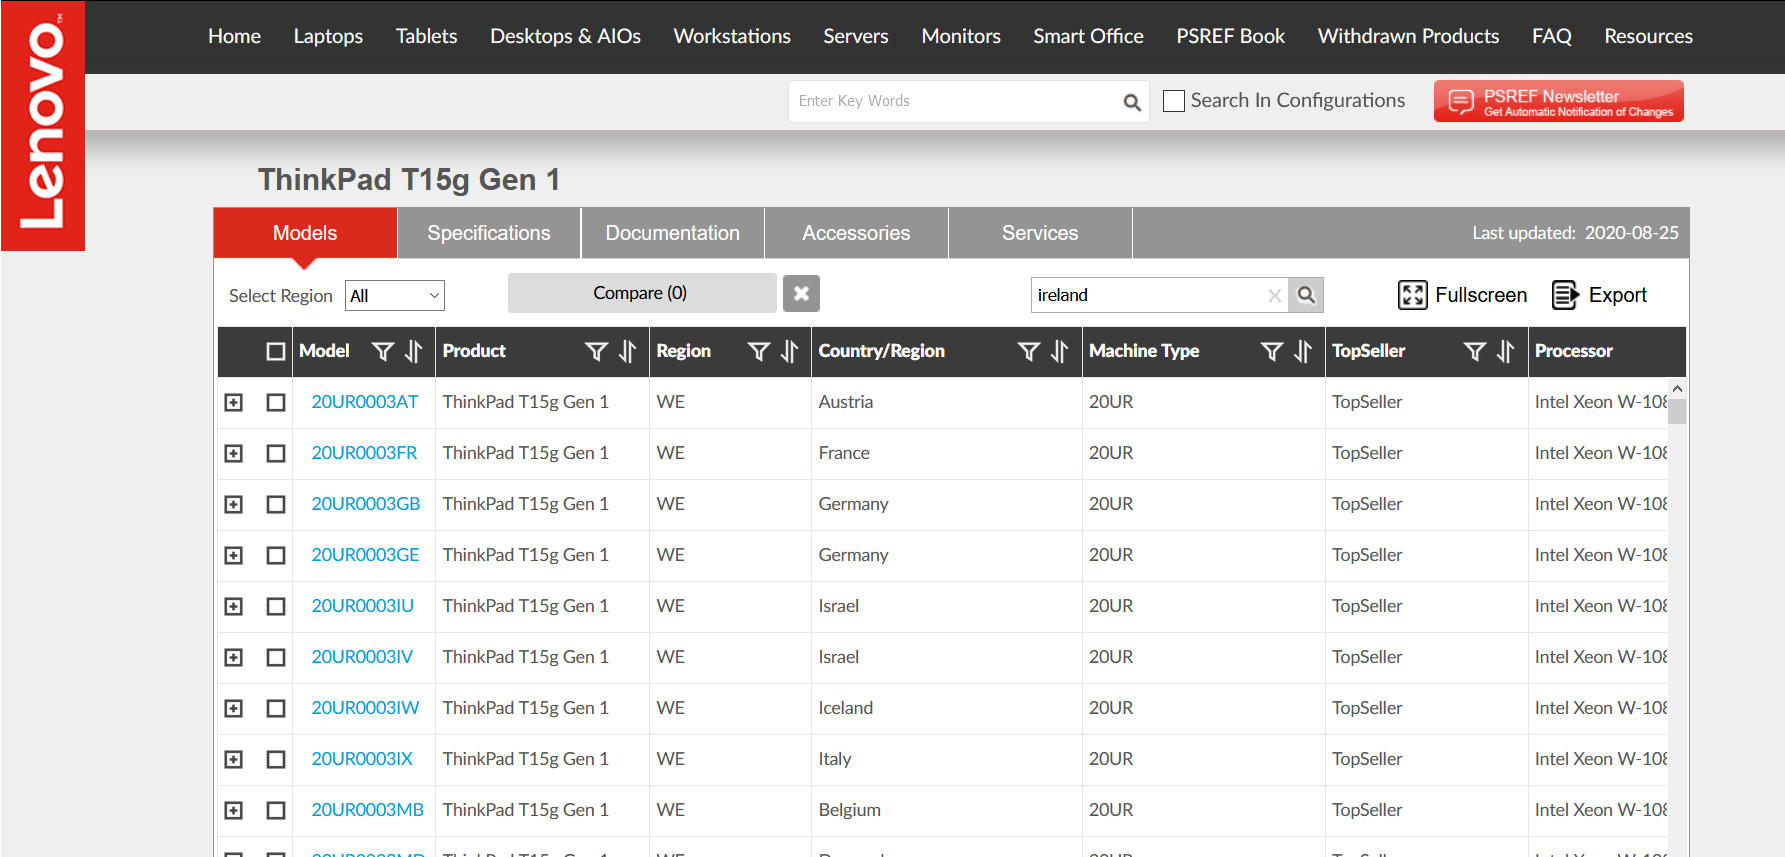
Task: Check the box for model 20UR0003AT
Action: tap(276, 402)
